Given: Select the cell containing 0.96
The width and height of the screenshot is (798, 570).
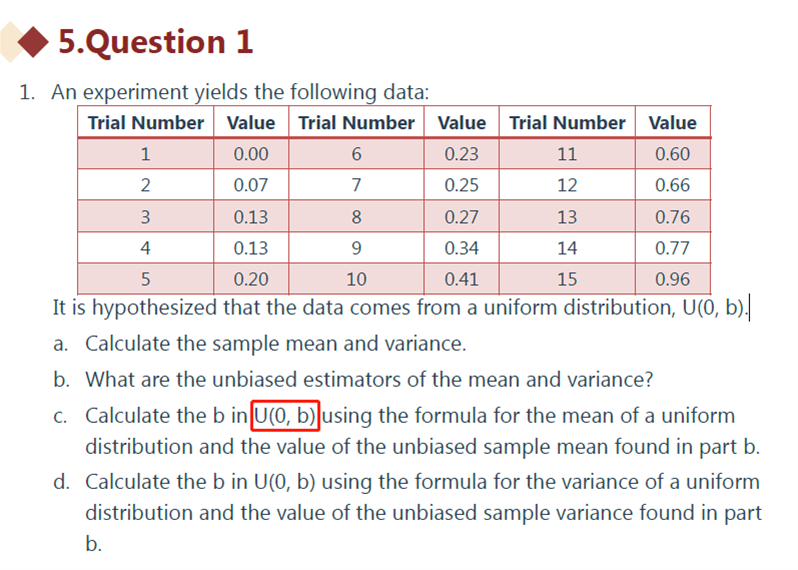Looking at the screenshot, I should (672, 279).
